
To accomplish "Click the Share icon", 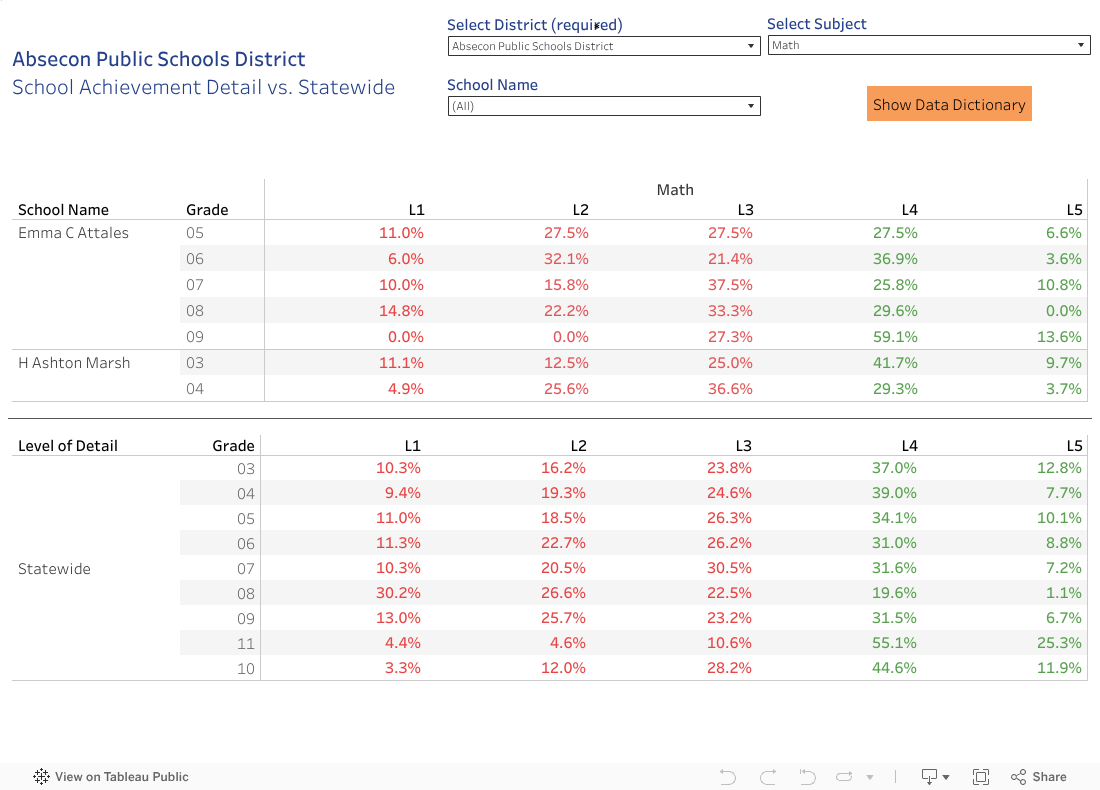I will tap(1039, 777).
